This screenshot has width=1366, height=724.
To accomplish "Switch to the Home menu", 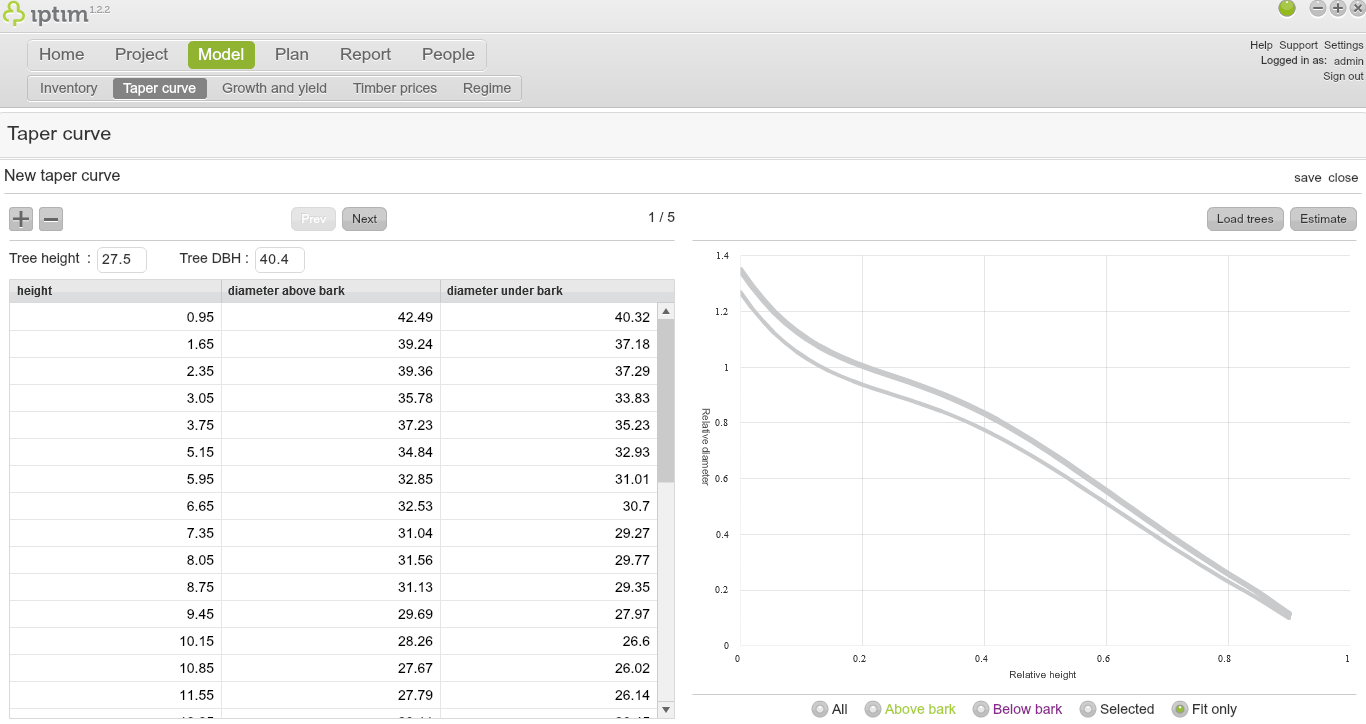I will coord(61,54).
